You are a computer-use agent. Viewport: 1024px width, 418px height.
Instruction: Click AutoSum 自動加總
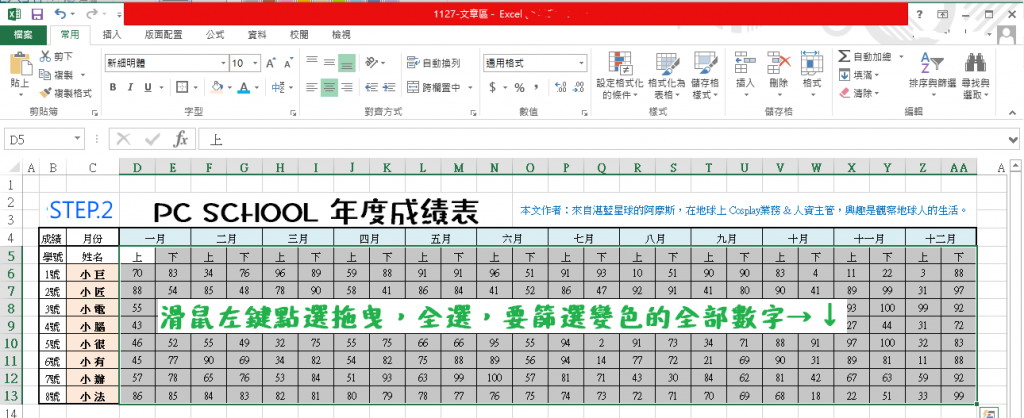(x=865, y=57)
